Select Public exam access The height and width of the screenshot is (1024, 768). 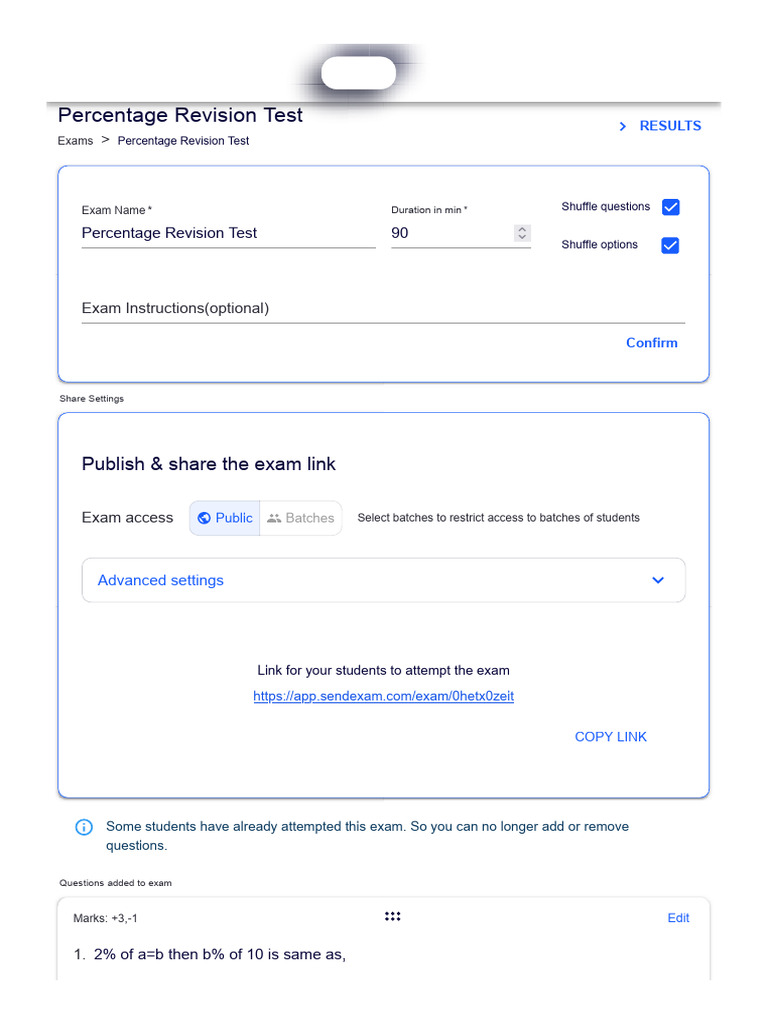225,518
